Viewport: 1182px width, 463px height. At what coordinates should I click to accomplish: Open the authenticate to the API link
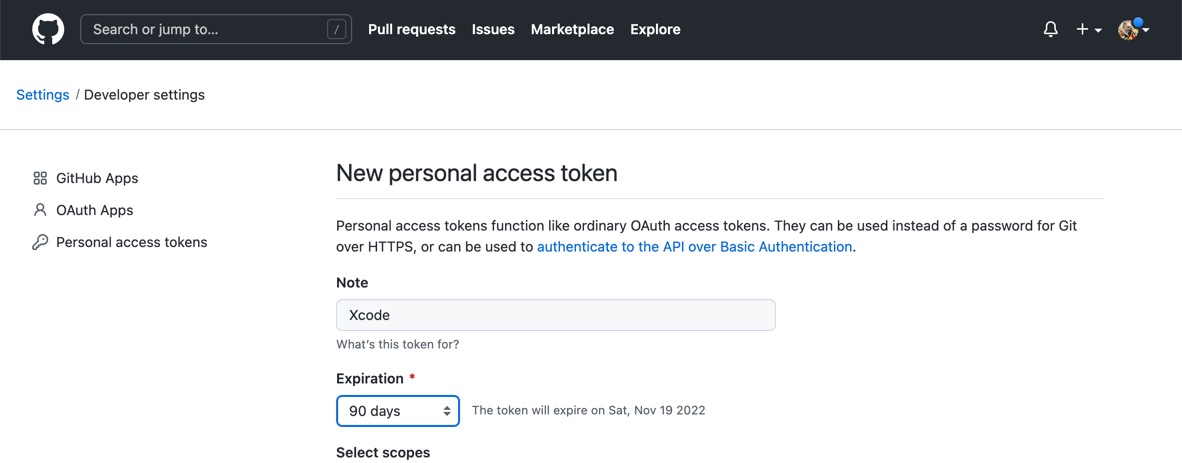694,247
